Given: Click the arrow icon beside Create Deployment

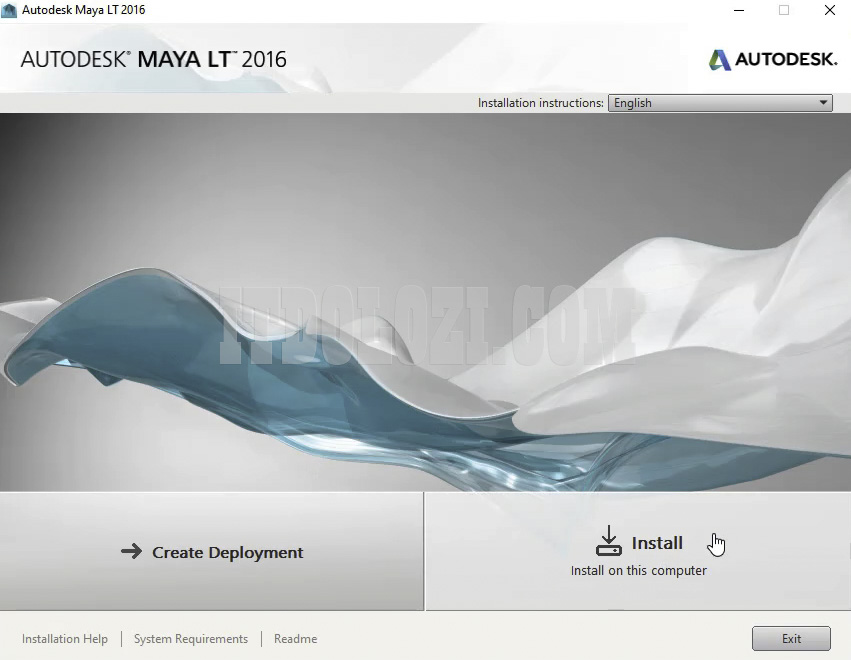Looking at the screenshot, I should tap(131, 551).
